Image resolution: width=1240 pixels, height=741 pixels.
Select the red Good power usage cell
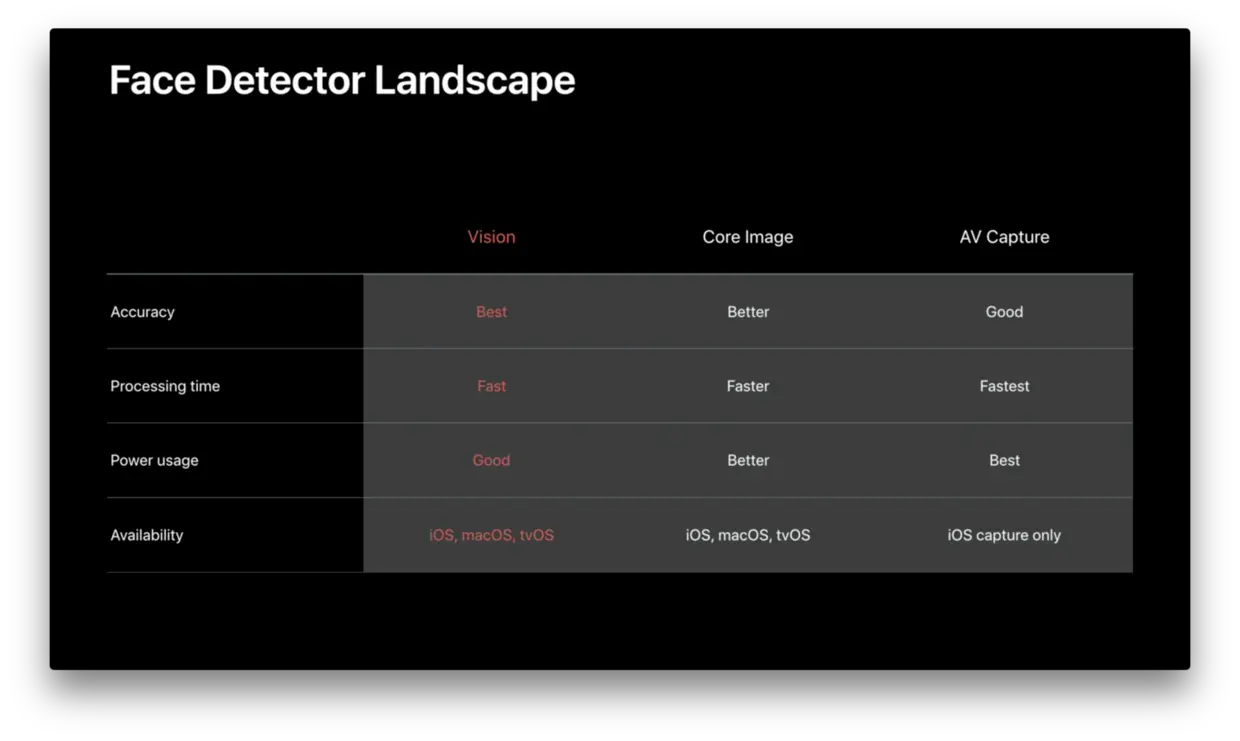point(492,460)
